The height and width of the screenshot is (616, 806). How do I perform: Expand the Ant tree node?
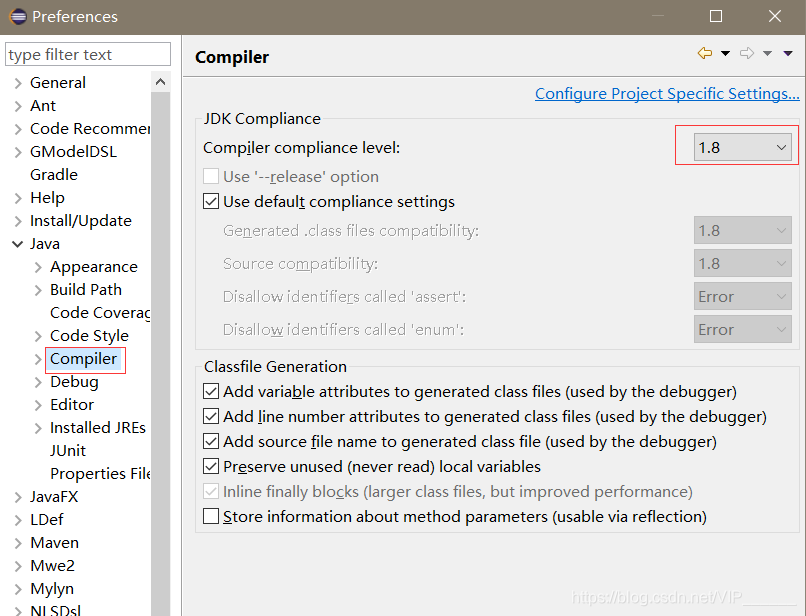pos(18,106)
